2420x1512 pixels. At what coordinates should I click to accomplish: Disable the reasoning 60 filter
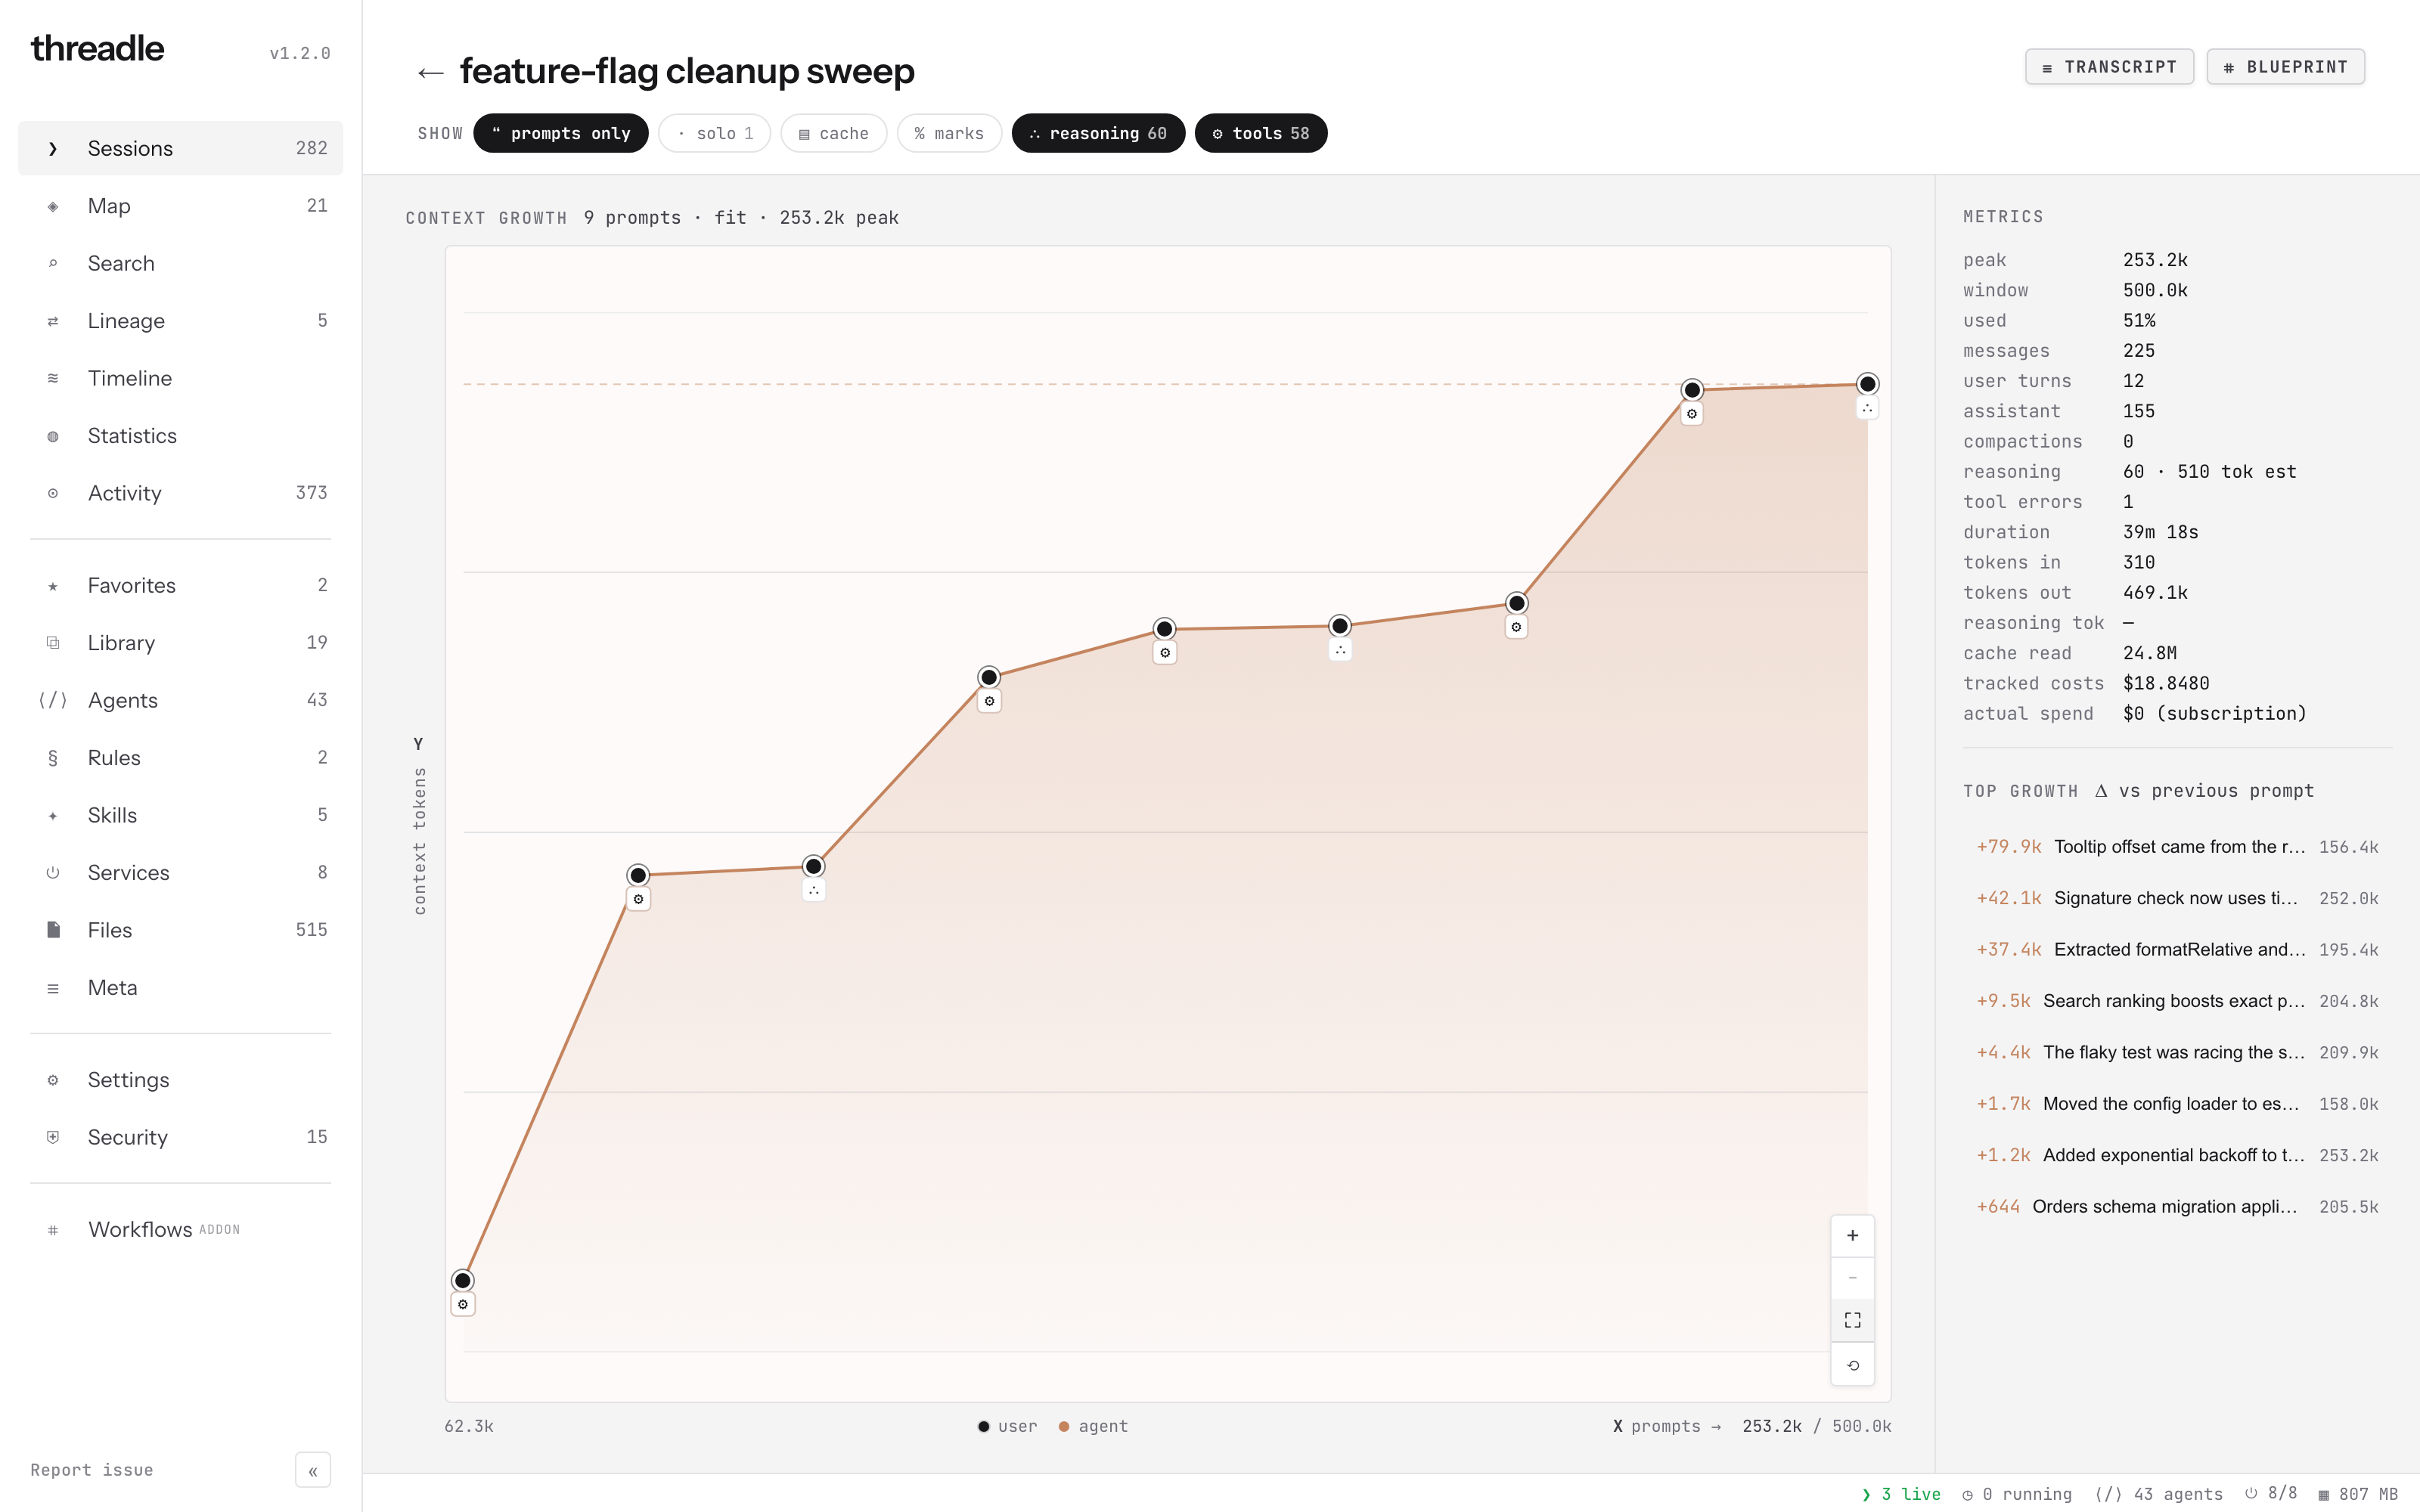coord(1098,133)
